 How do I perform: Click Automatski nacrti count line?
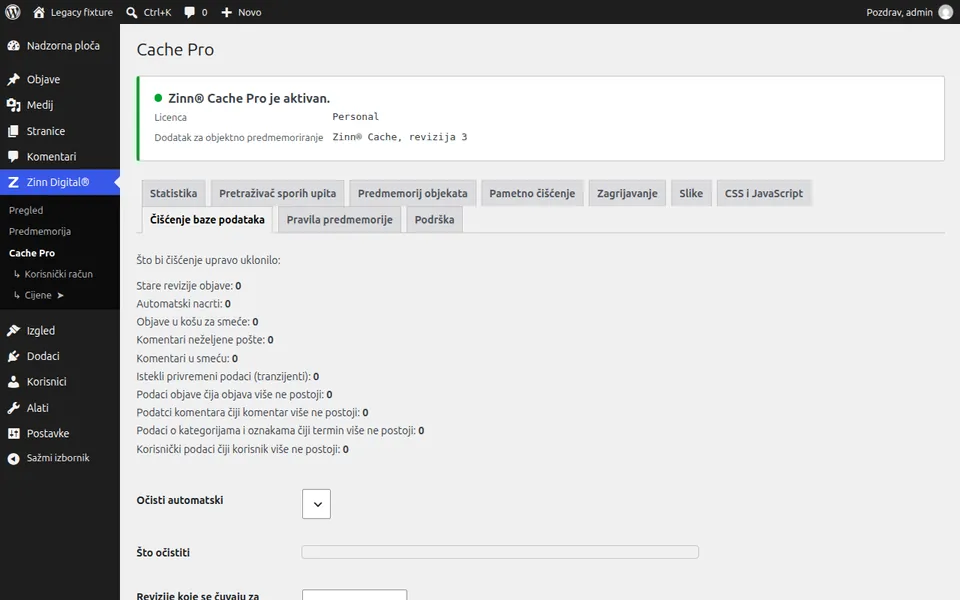184,304
